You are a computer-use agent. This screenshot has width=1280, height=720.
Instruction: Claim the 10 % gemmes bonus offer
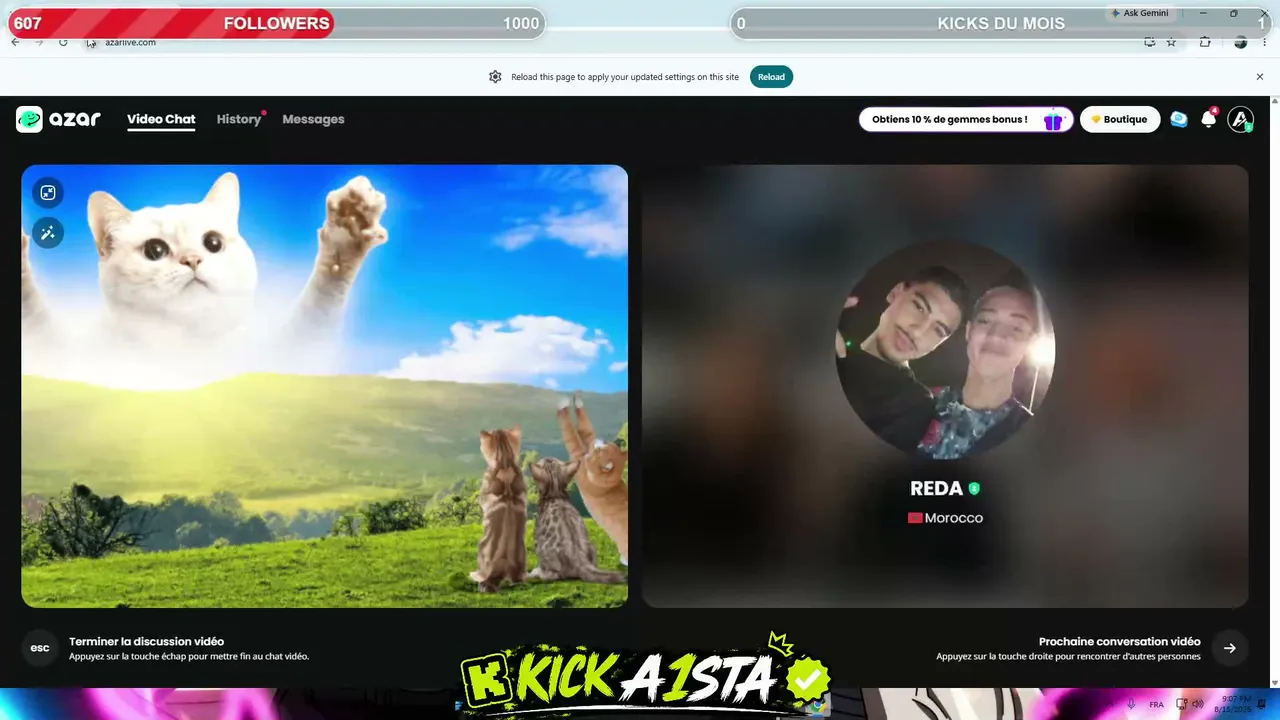(x=966, y=120)
